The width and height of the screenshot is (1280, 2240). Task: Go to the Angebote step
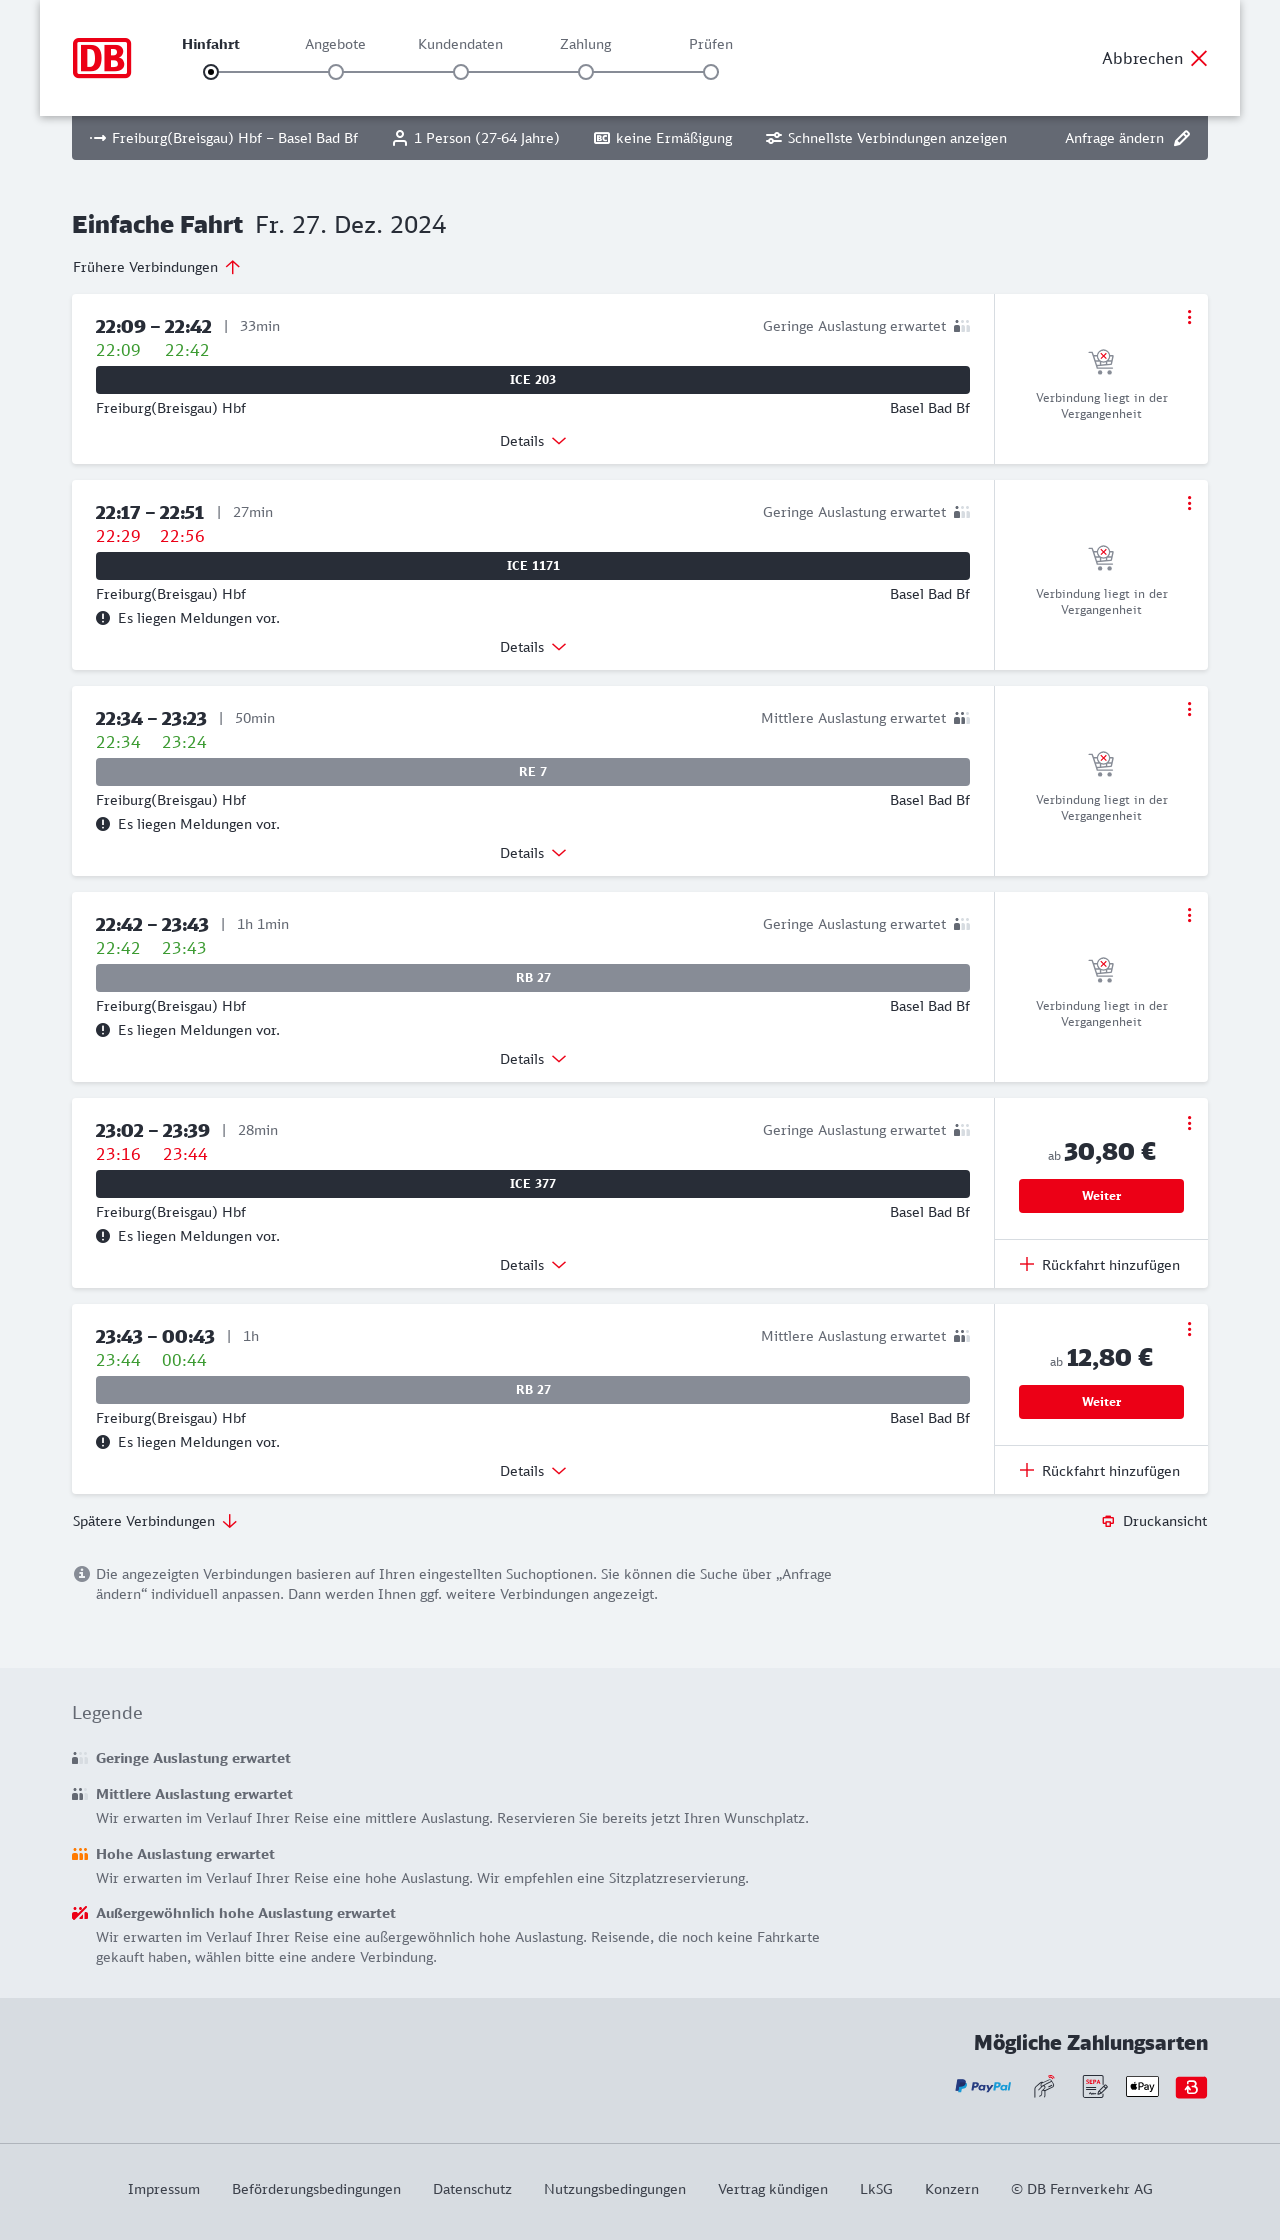click(x=336, y=71)
